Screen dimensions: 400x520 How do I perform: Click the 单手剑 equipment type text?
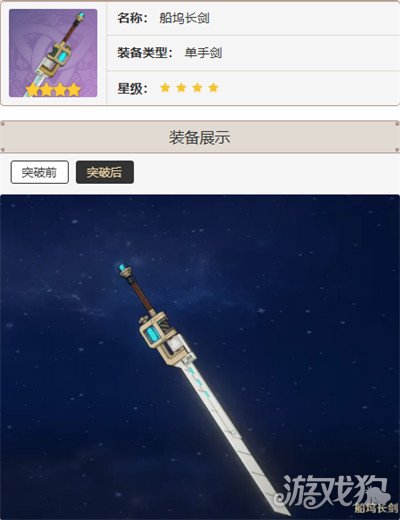click(x=203, y=53)
